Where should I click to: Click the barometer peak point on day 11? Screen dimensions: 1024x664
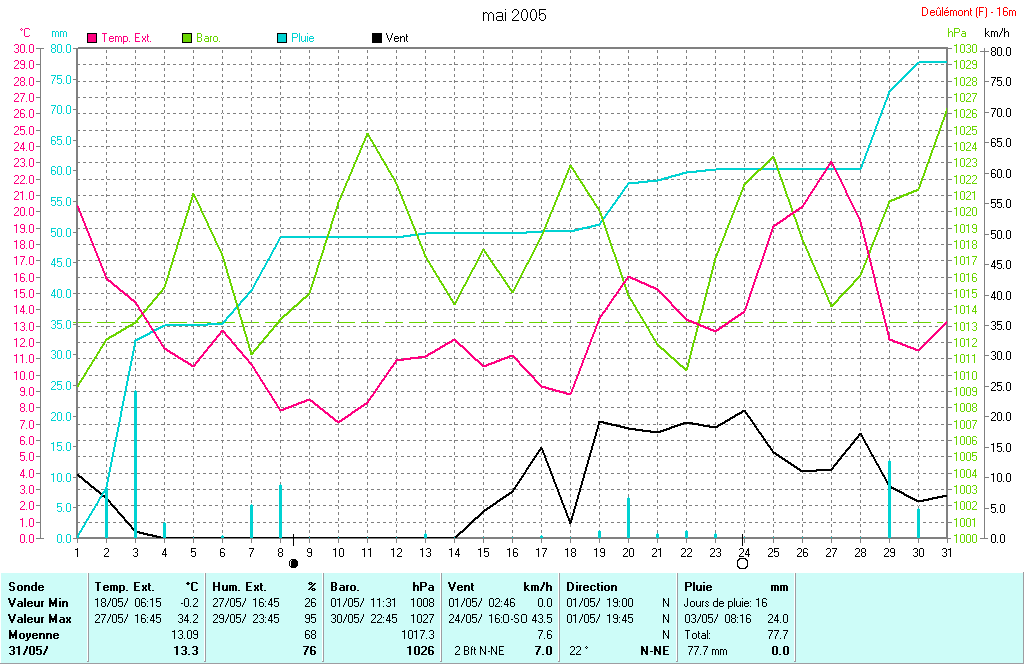click(367, 133)
